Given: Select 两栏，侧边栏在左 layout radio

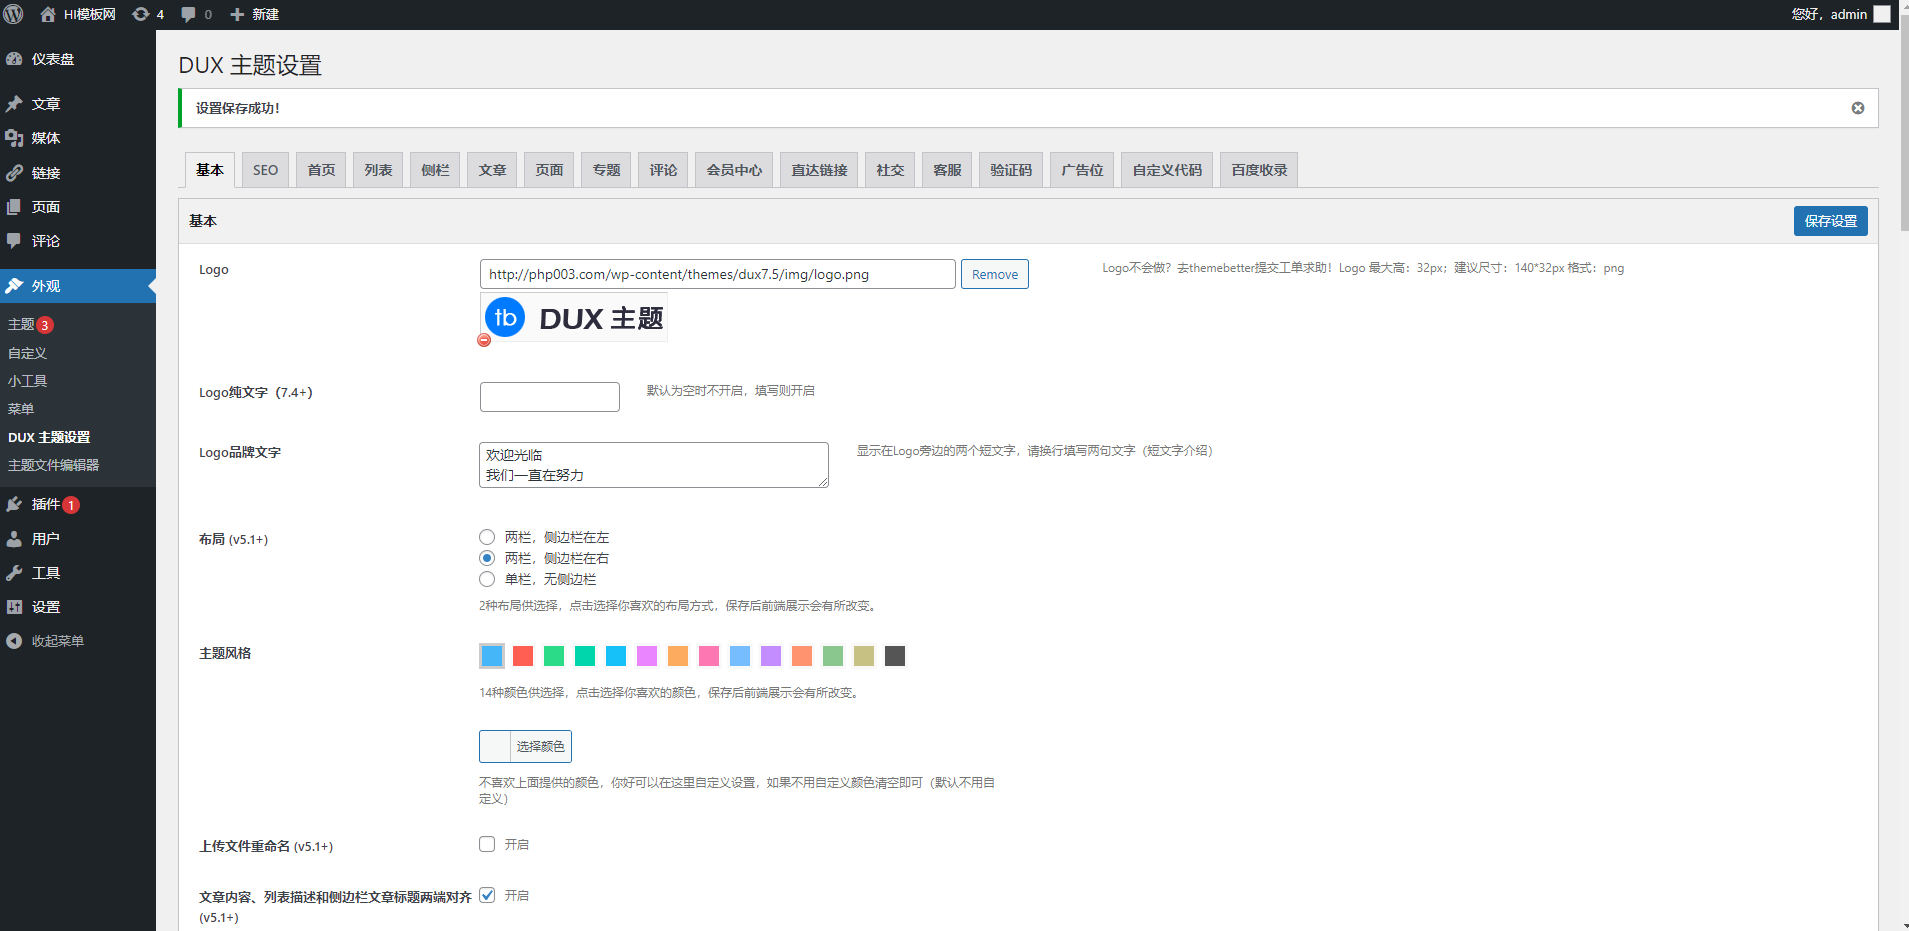Looking at the screenshot, I should pyautogui.click(x=487, y=537).
